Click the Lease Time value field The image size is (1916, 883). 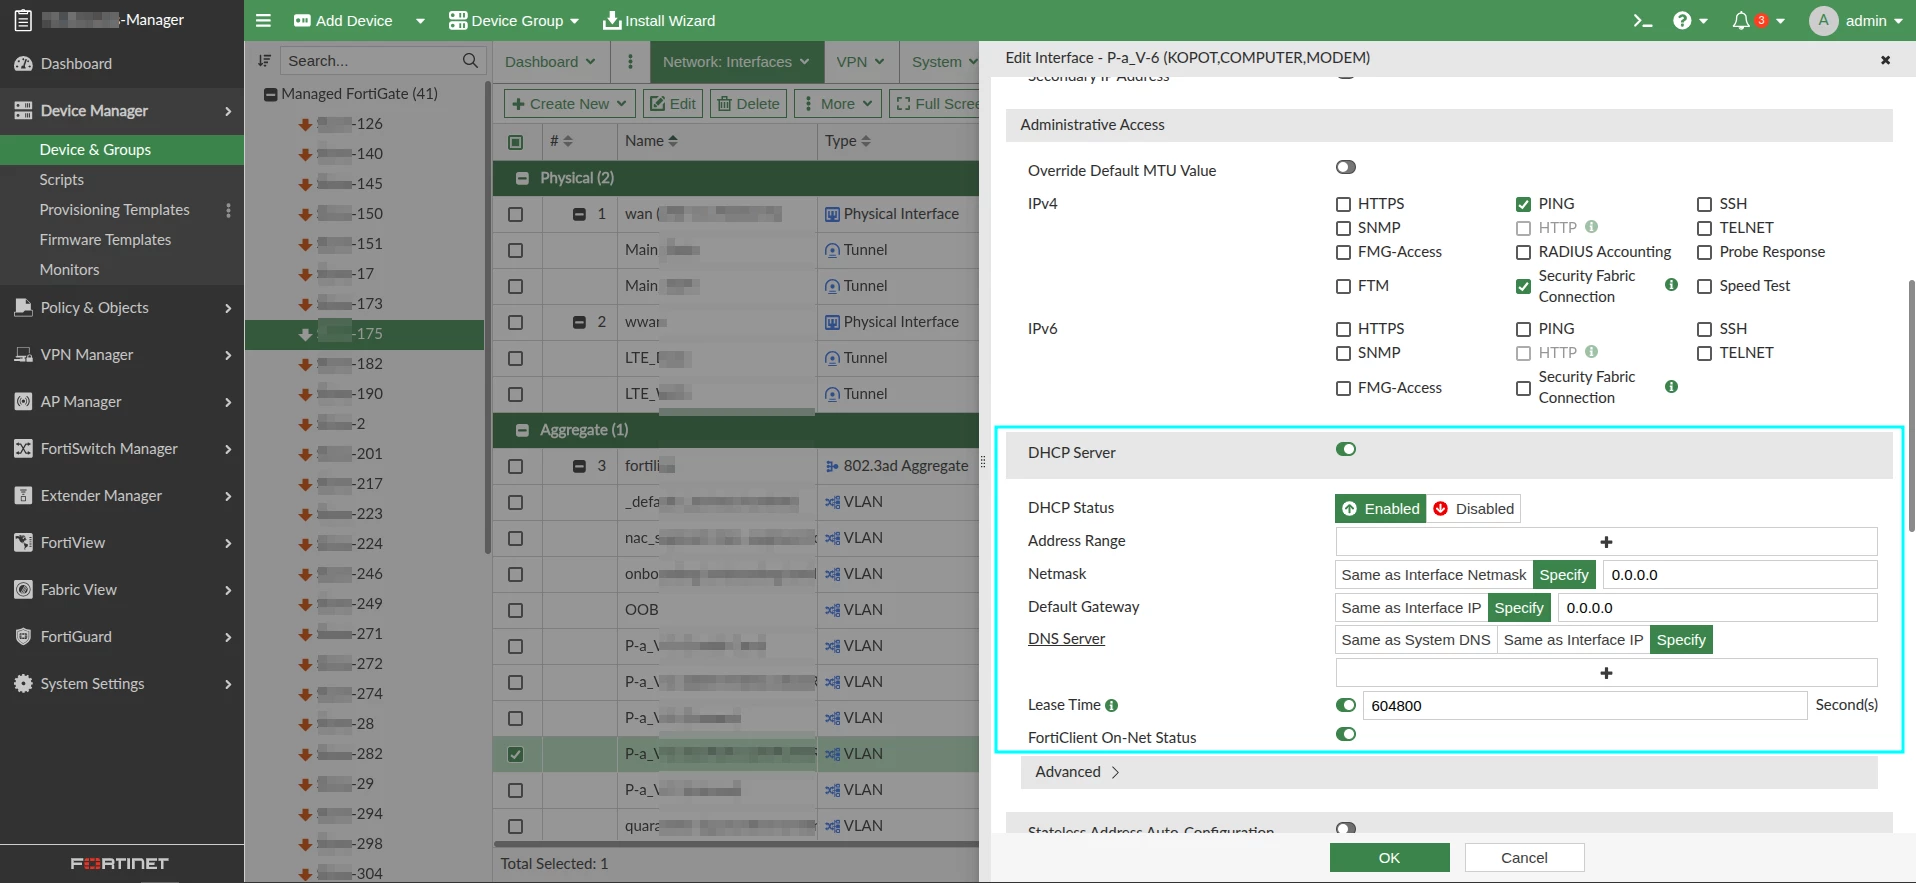point(1584,706)
